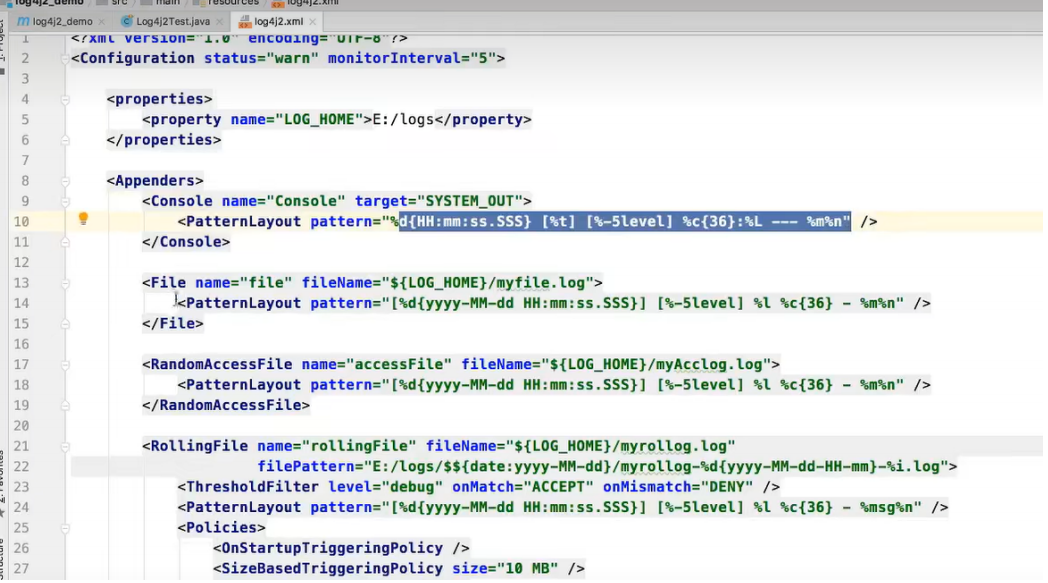The image size is (1048, 583).
Task: Collapse the RollingFile fold on line 21
Action: (x=65, y=447)
